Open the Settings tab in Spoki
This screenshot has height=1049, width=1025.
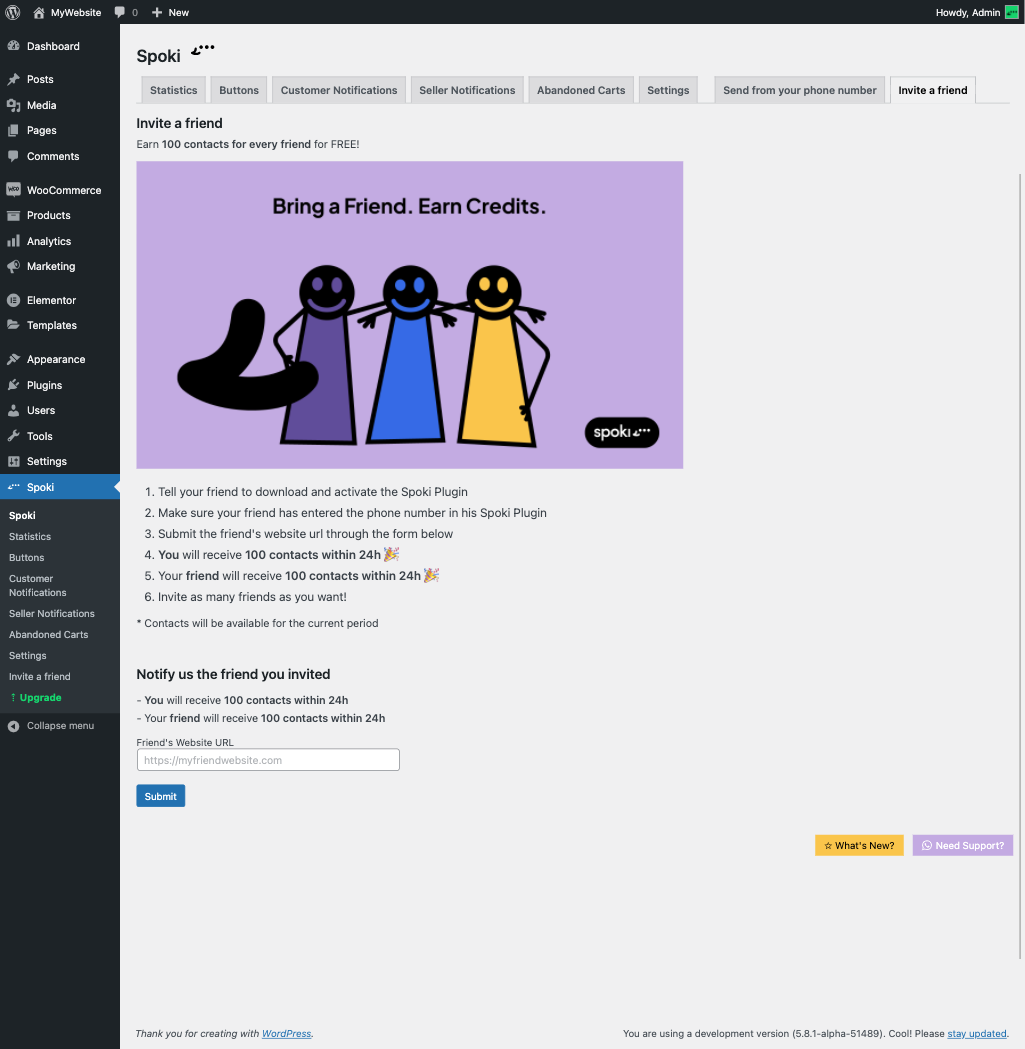tap(668, 90)
